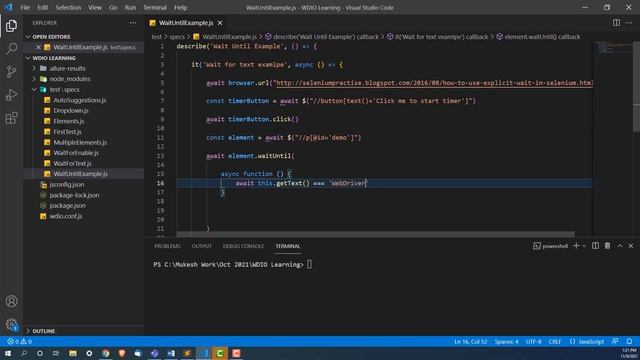Expand the Outline section

coord(44,331)
